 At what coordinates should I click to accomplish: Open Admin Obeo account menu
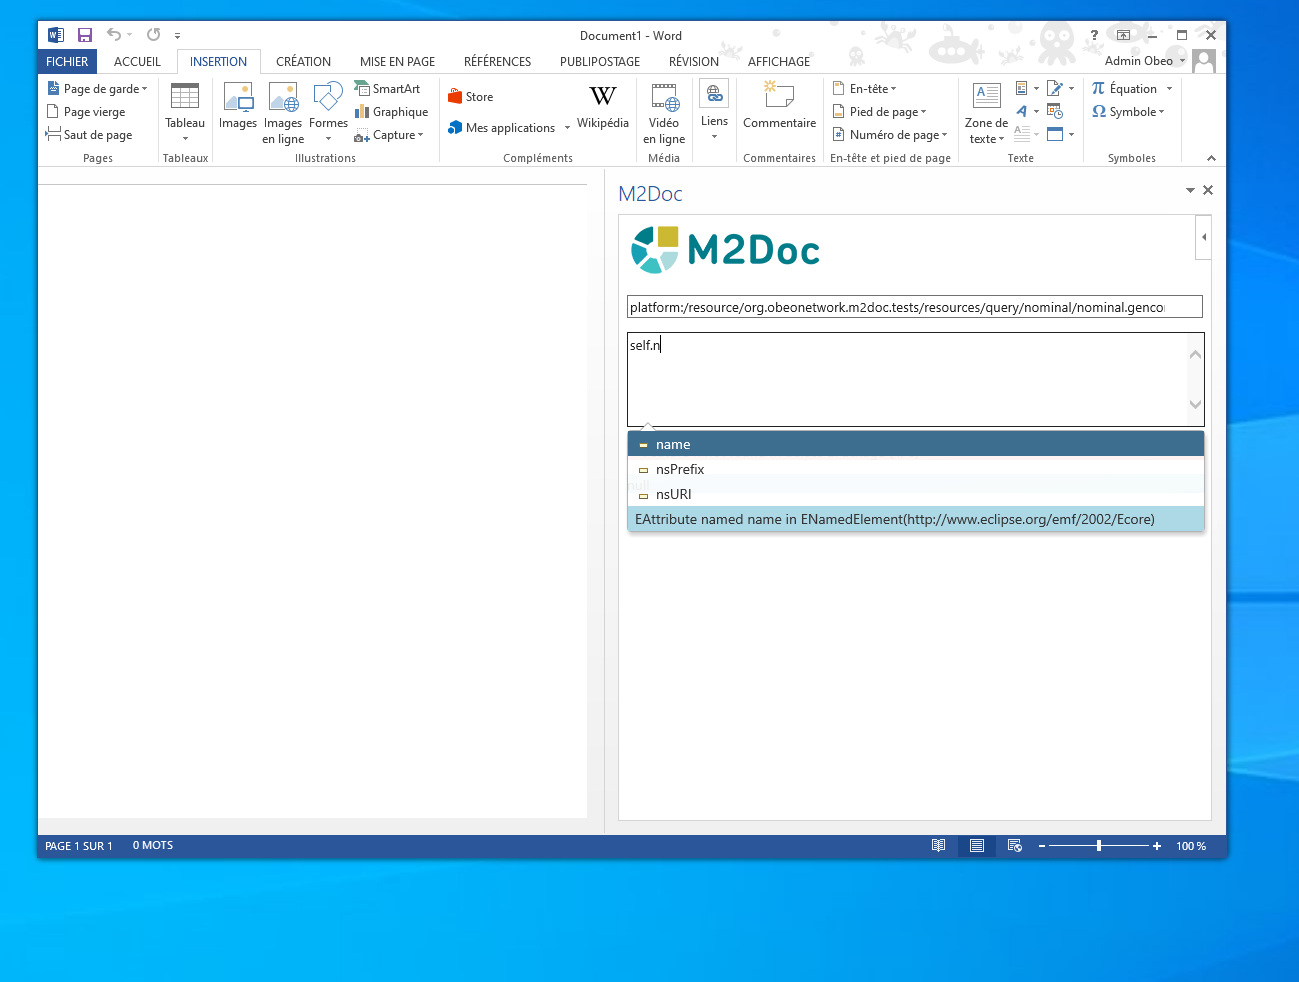coord(1145,61)
